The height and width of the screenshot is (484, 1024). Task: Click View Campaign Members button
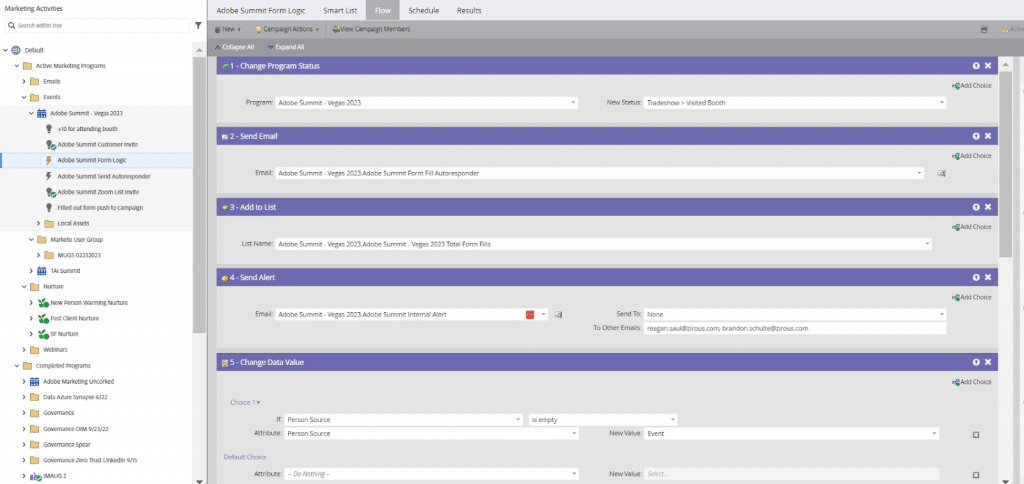[372, 29]
